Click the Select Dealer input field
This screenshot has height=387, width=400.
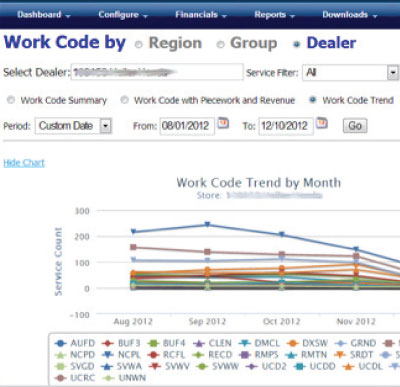coord(157,72)
